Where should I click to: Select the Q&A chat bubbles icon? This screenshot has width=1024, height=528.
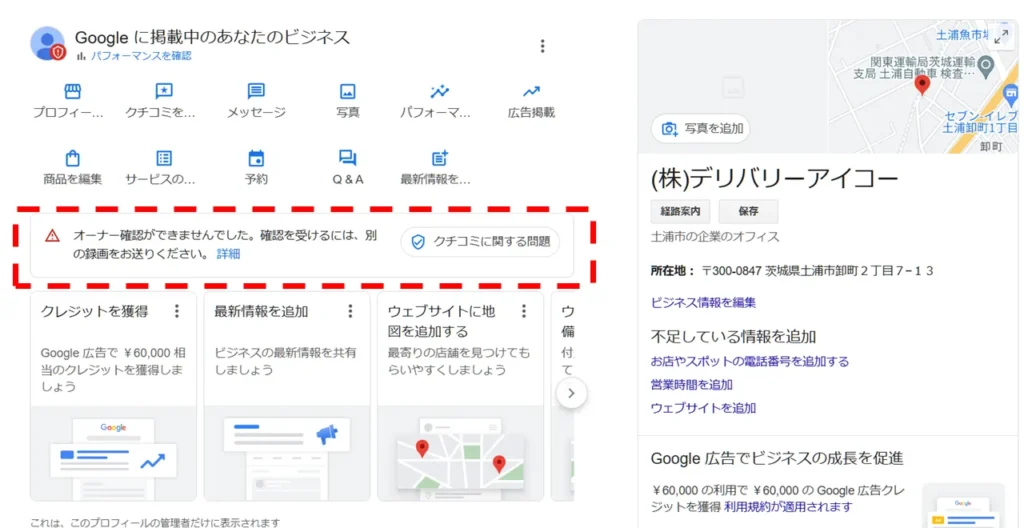(347, 158)
